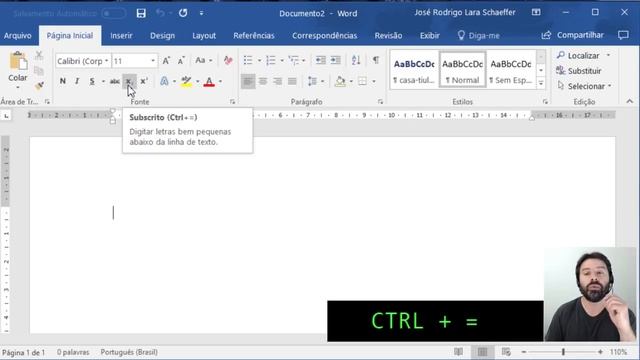Switch to the Layout tab
The image size is (640, 360).
click(x=204, y=36)
